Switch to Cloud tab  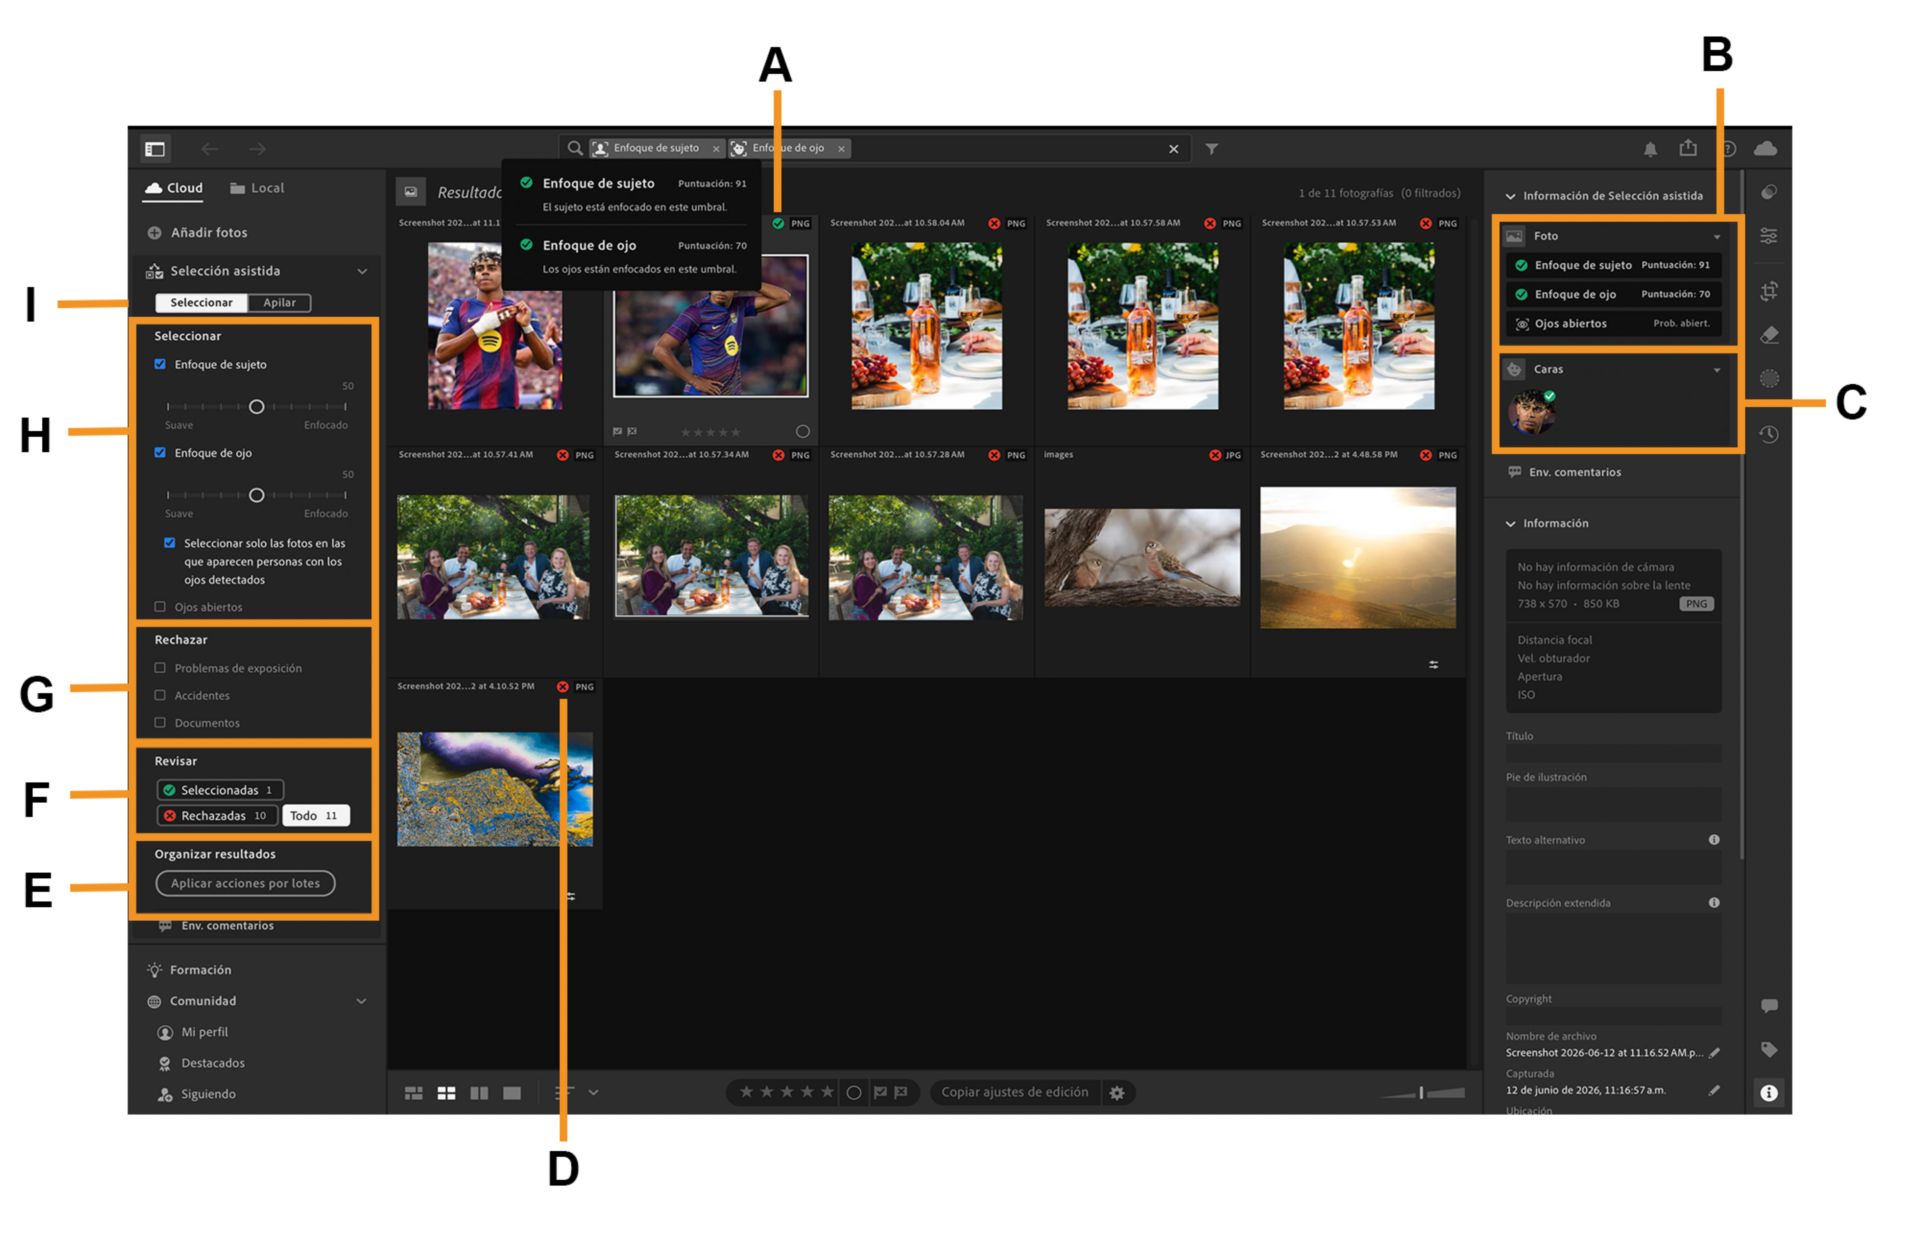174,188
